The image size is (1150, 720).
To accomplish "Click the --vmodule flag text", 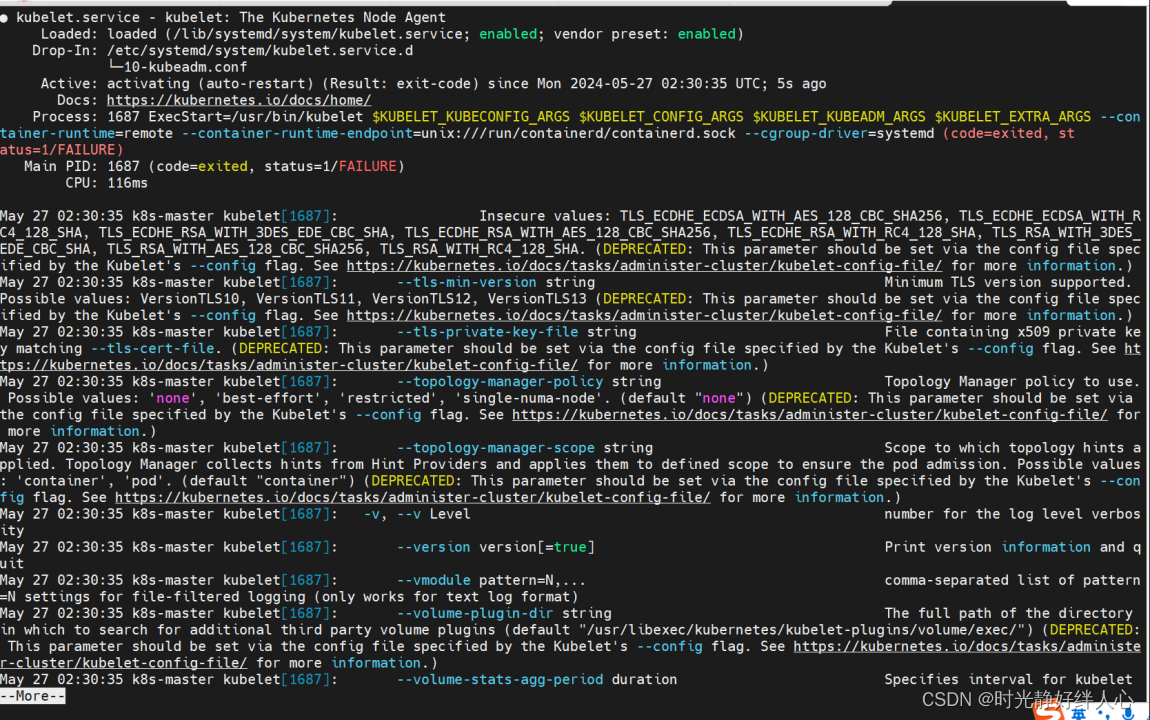I will pyautogui.click(x=433, y=580).
